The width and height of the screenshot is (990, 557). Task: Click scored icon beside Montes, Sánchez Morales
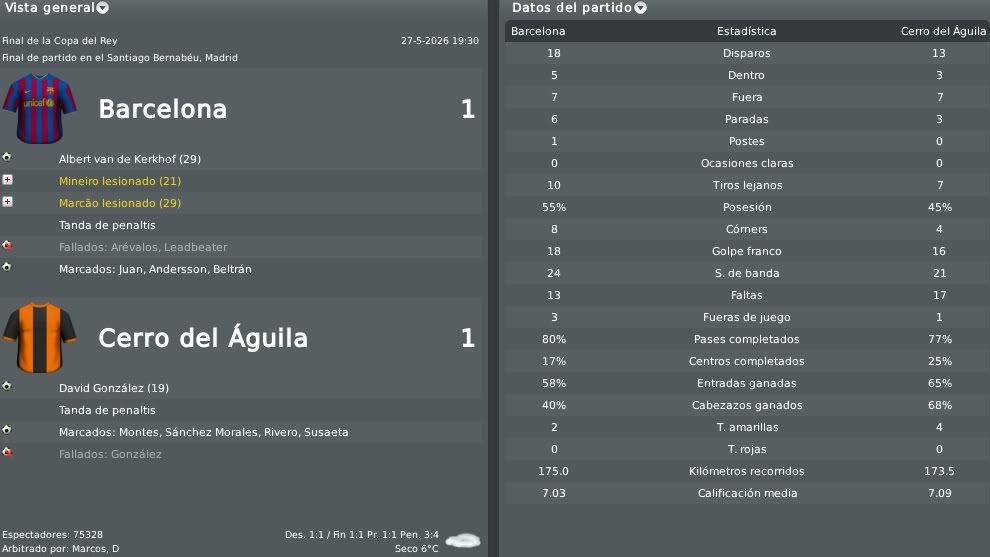[7, 430]
